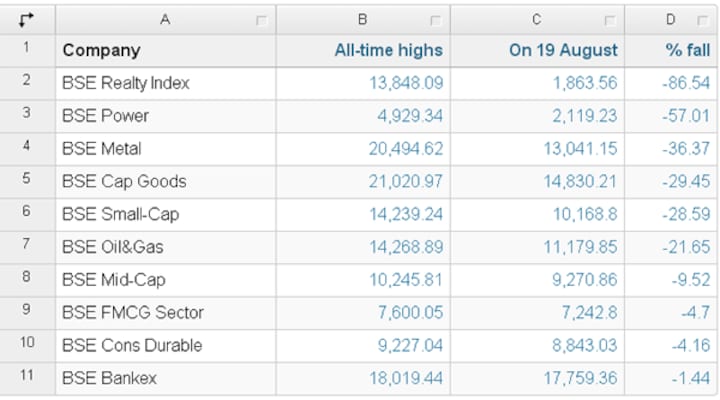720x400 pixels.
Task: Select column A header
Action: coord(166,20)
